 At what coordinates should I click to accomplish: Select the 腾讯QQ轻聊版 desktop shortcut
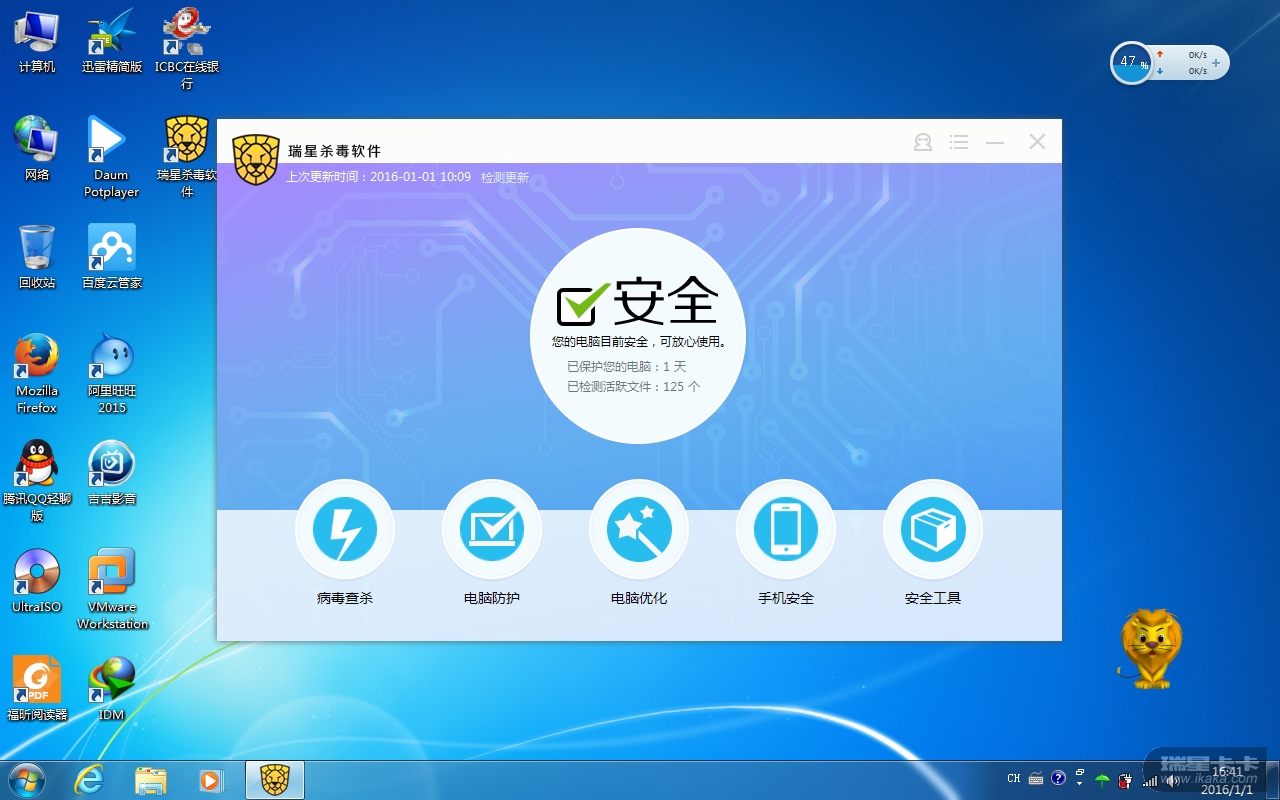37,481
